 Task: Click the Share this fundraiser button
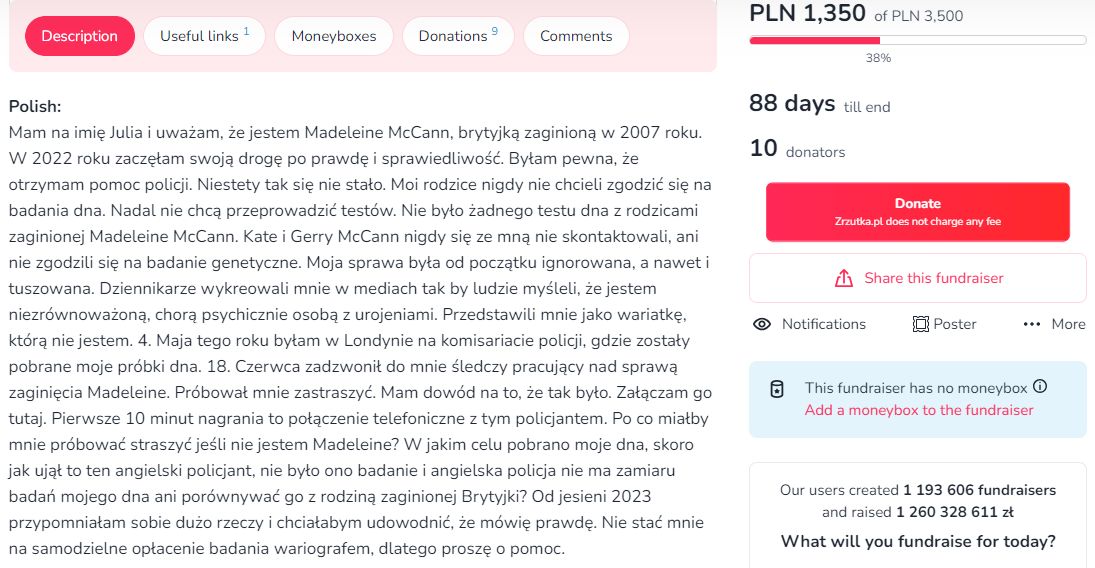(x=918, y=278)
